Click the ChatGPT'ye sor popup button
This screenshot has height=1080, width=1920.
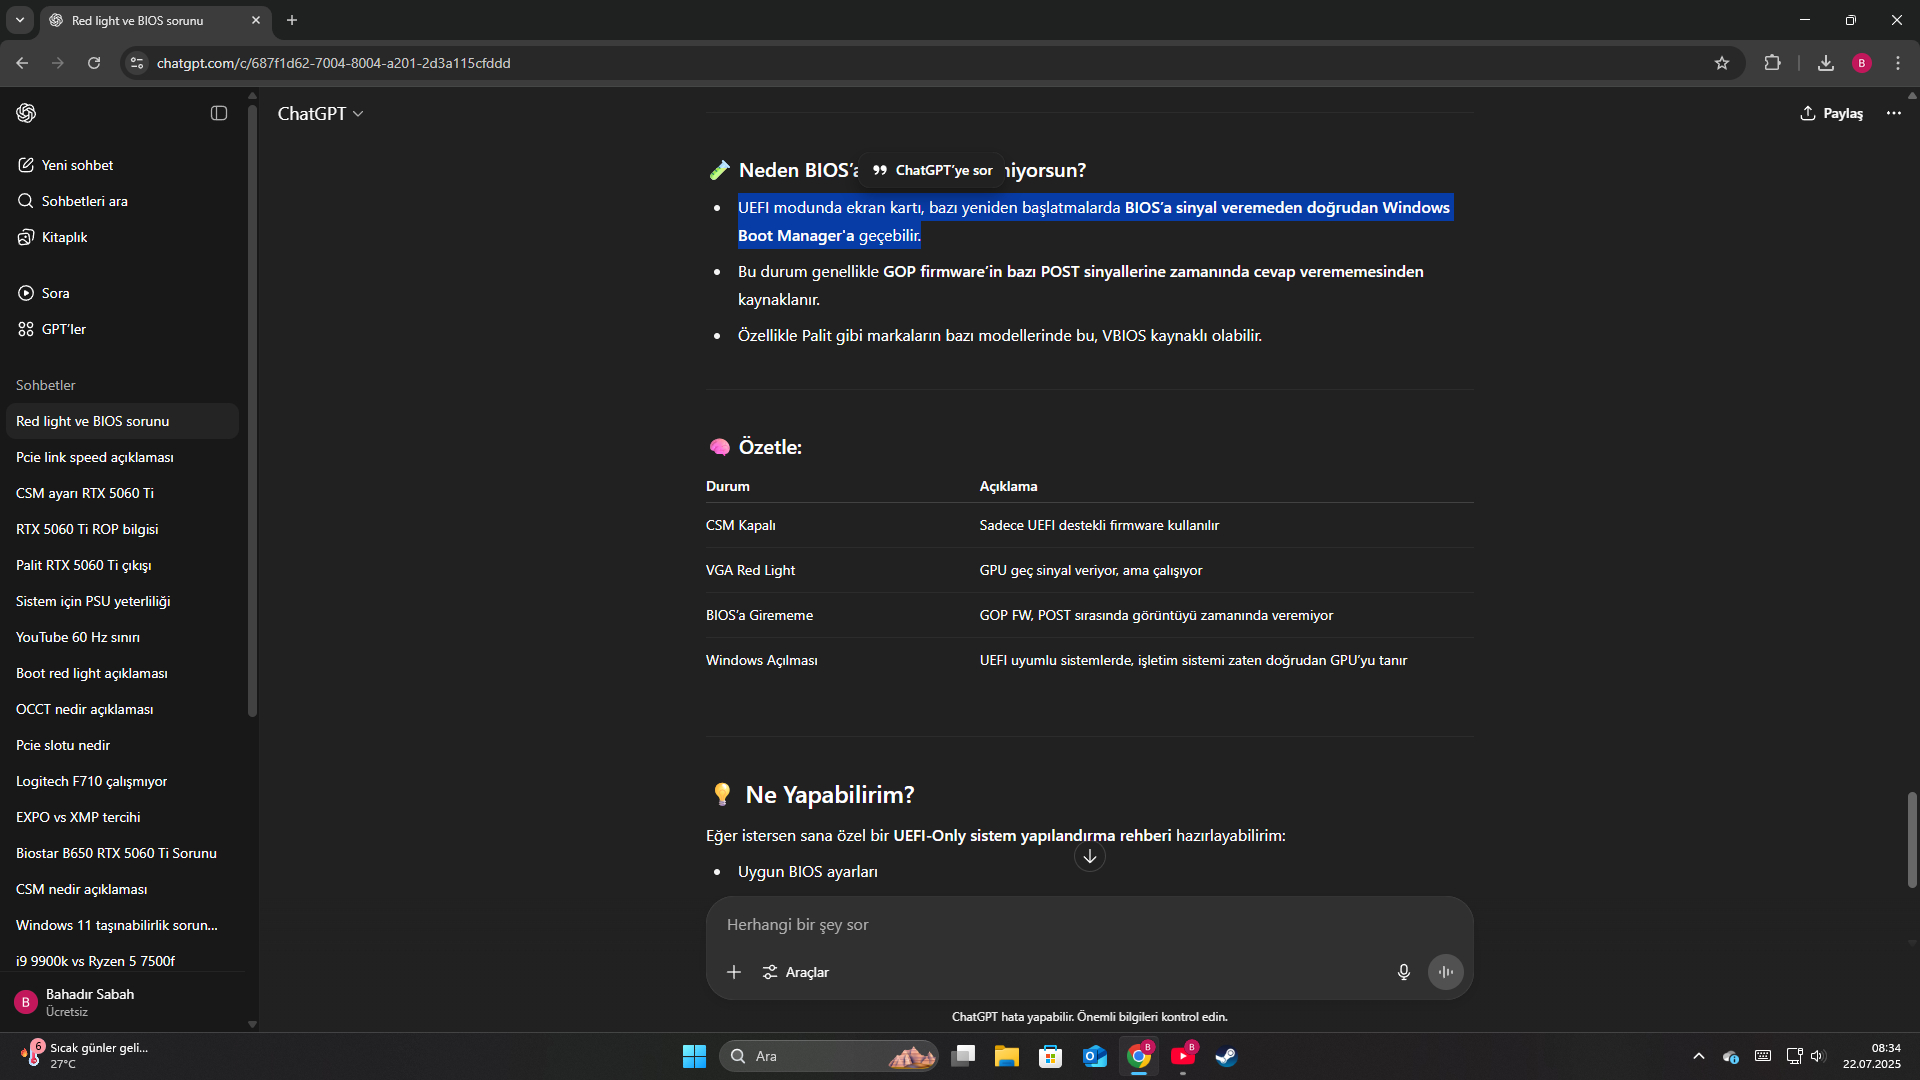(932, 170)
